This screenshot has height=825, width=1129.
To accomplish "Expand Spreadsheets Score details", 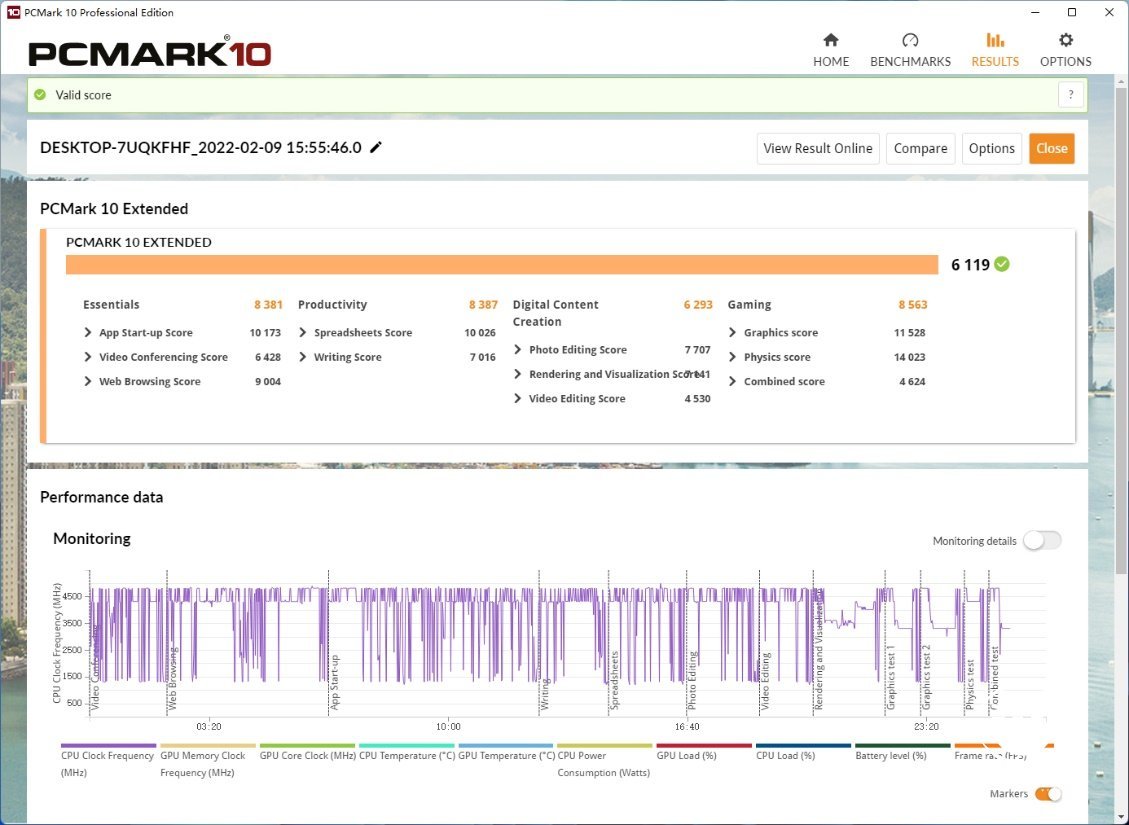I will 302,333.
